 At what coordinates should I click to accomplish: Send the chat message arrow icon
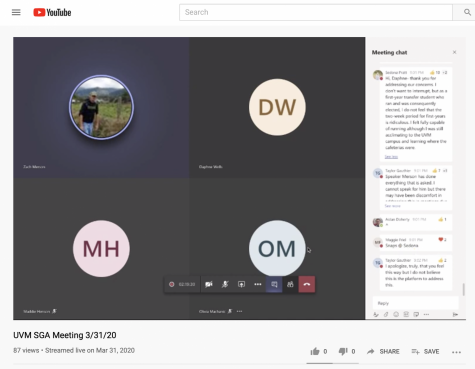pos(455,314)
